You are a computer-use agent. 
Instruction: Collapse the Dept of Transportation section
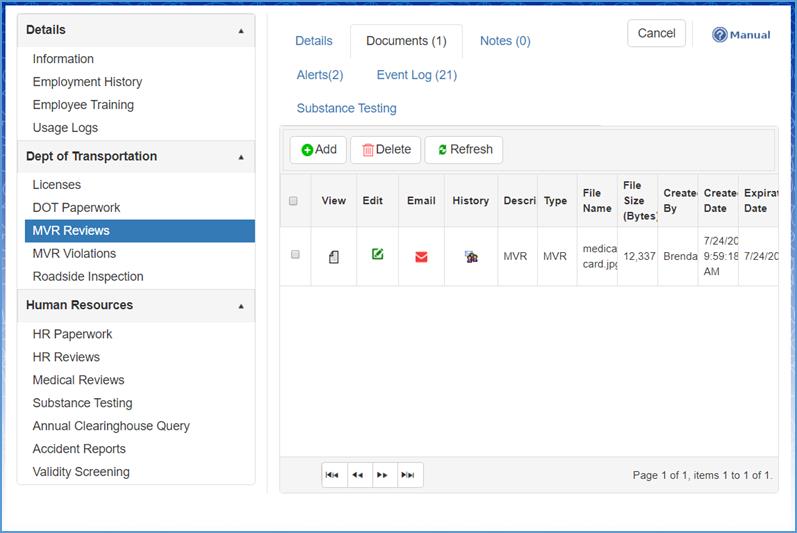point(241,157)
